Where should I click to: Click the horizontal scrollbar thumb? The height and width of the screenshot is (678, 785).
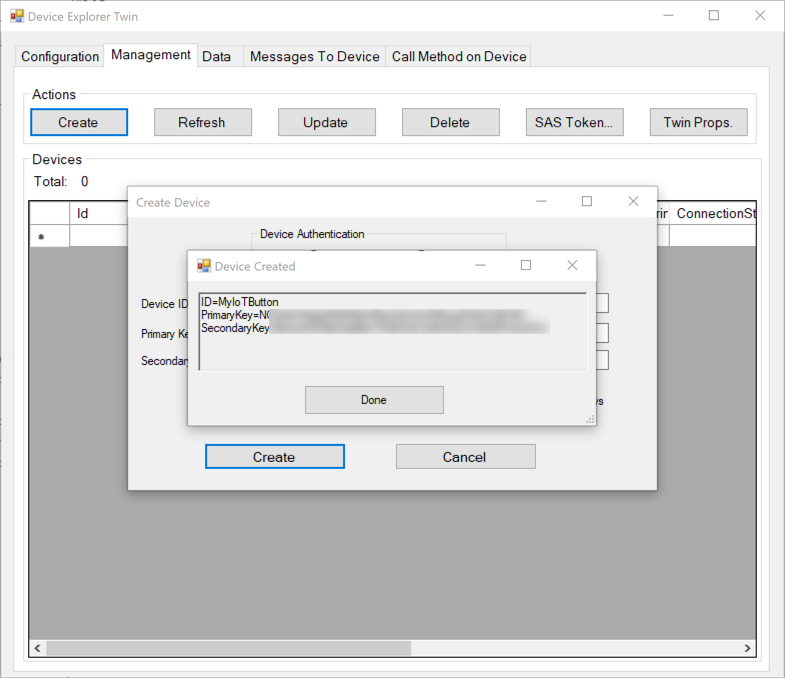[228, 648]
